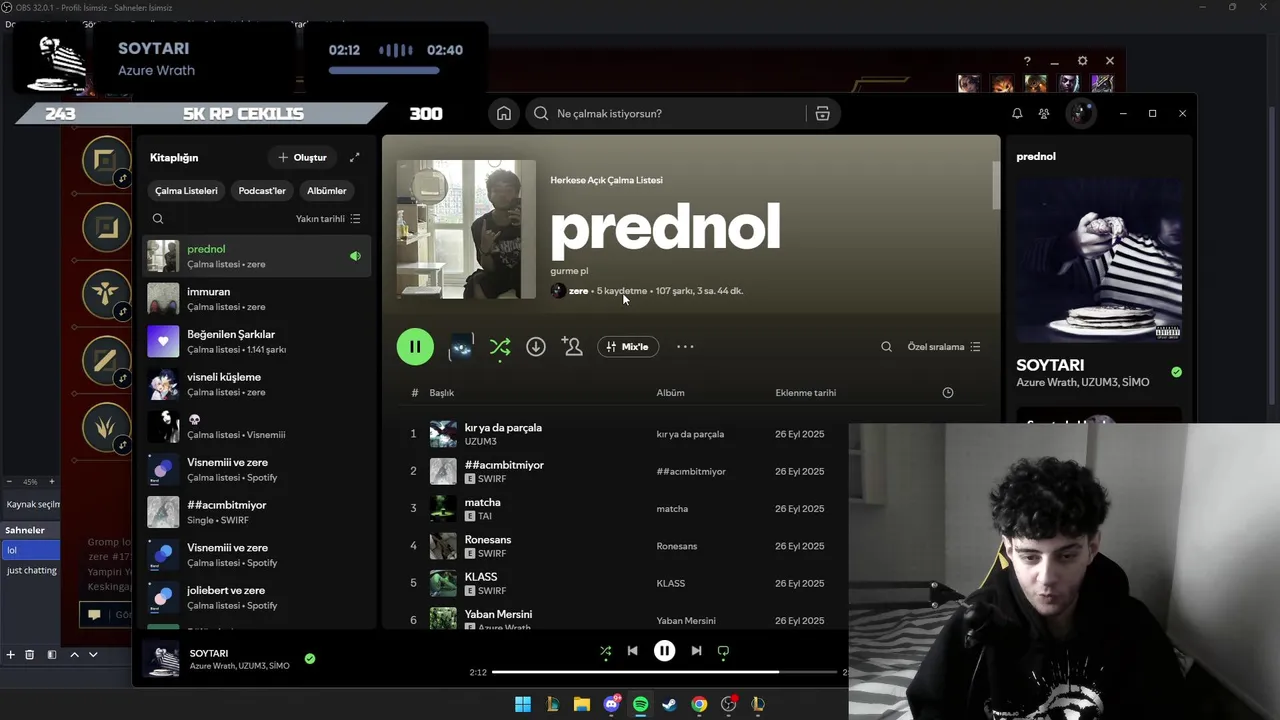
Task: Play track kır ya da parçala
Action: pyautogui.click(x=503, y=428)
